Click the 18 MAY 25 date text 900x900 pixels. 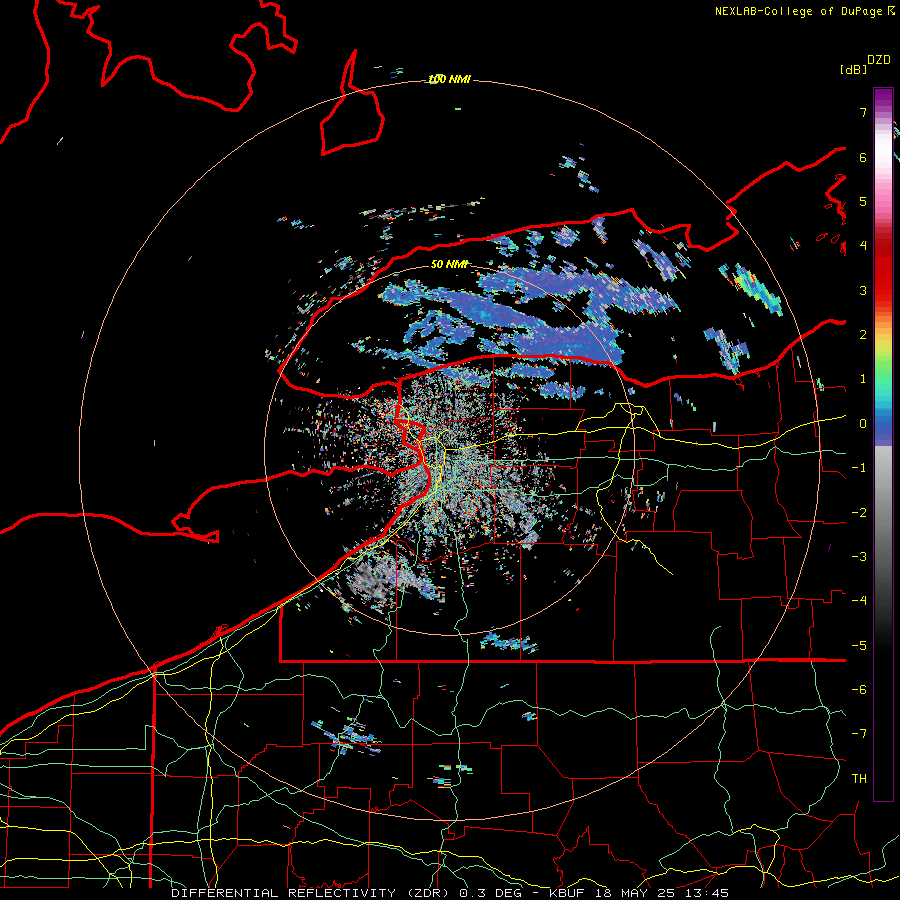633,893
